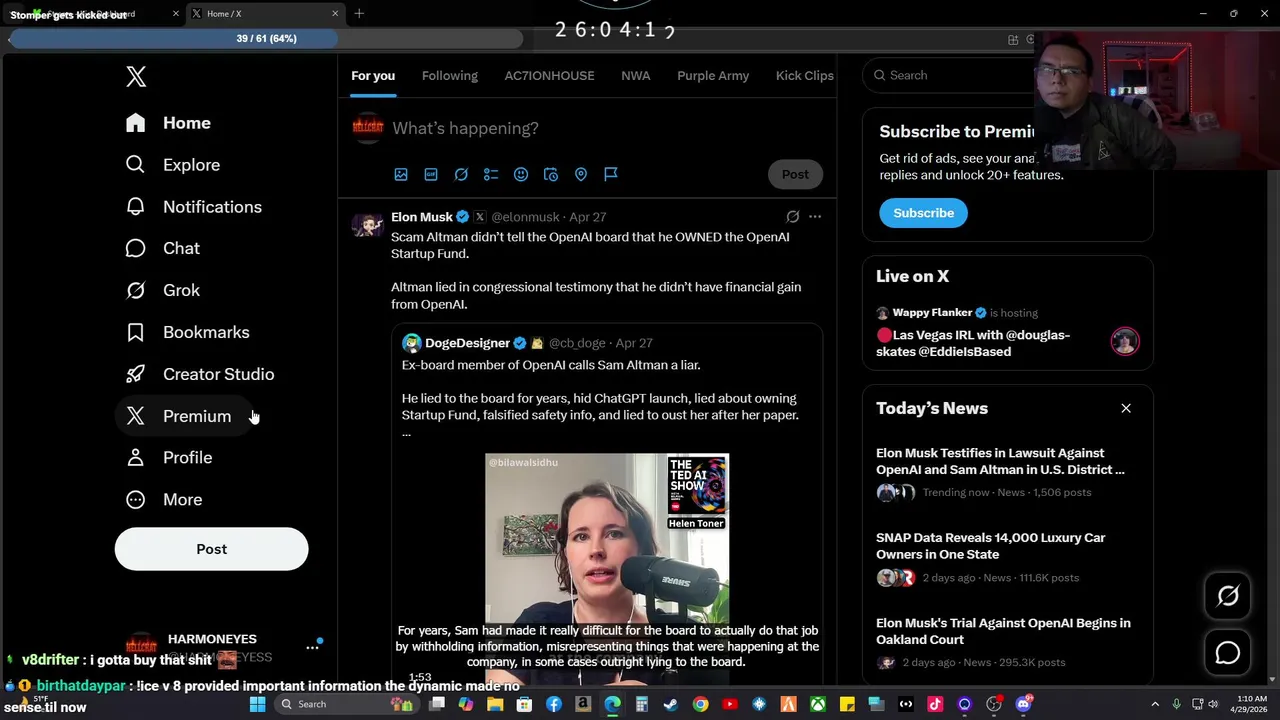
Task: Switch to the Kick Clips tab
Action: pos(805,76)
